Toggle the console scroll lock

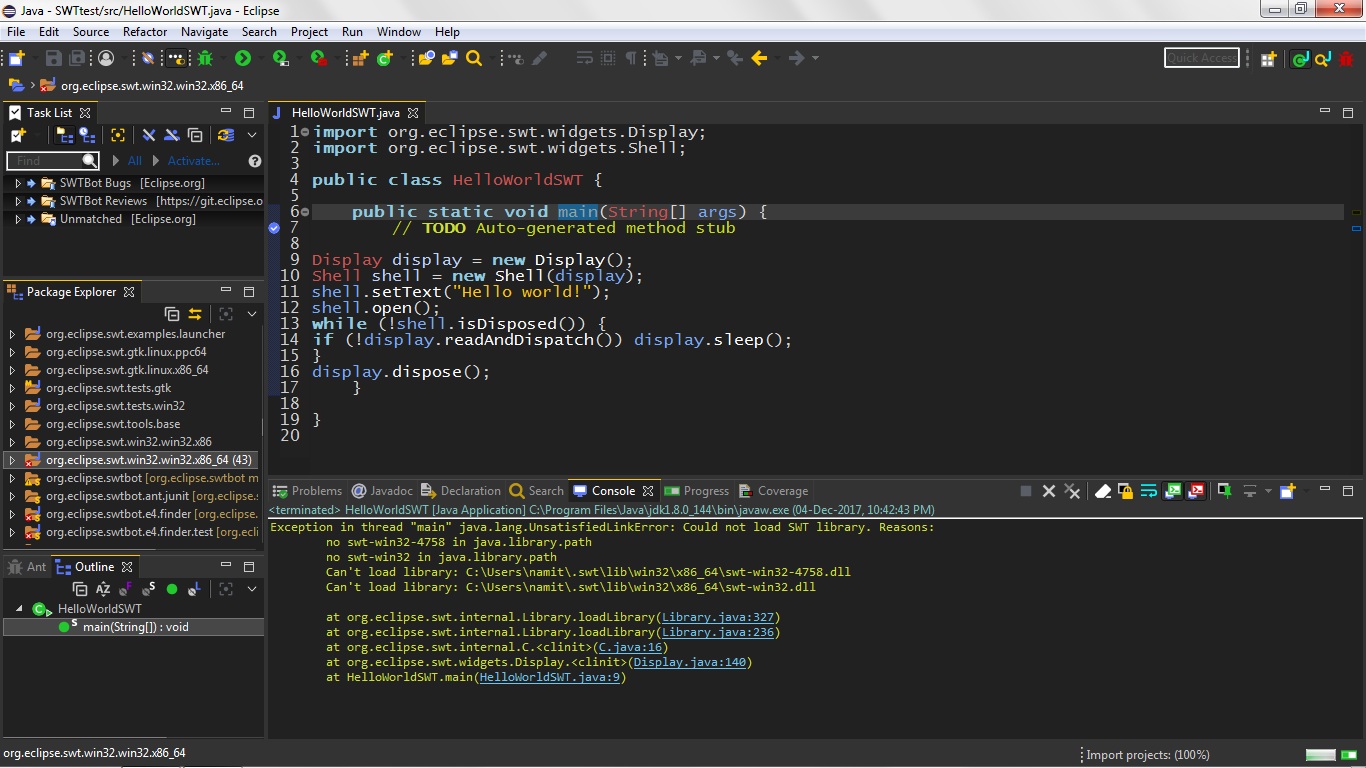tap(1125, 491)
